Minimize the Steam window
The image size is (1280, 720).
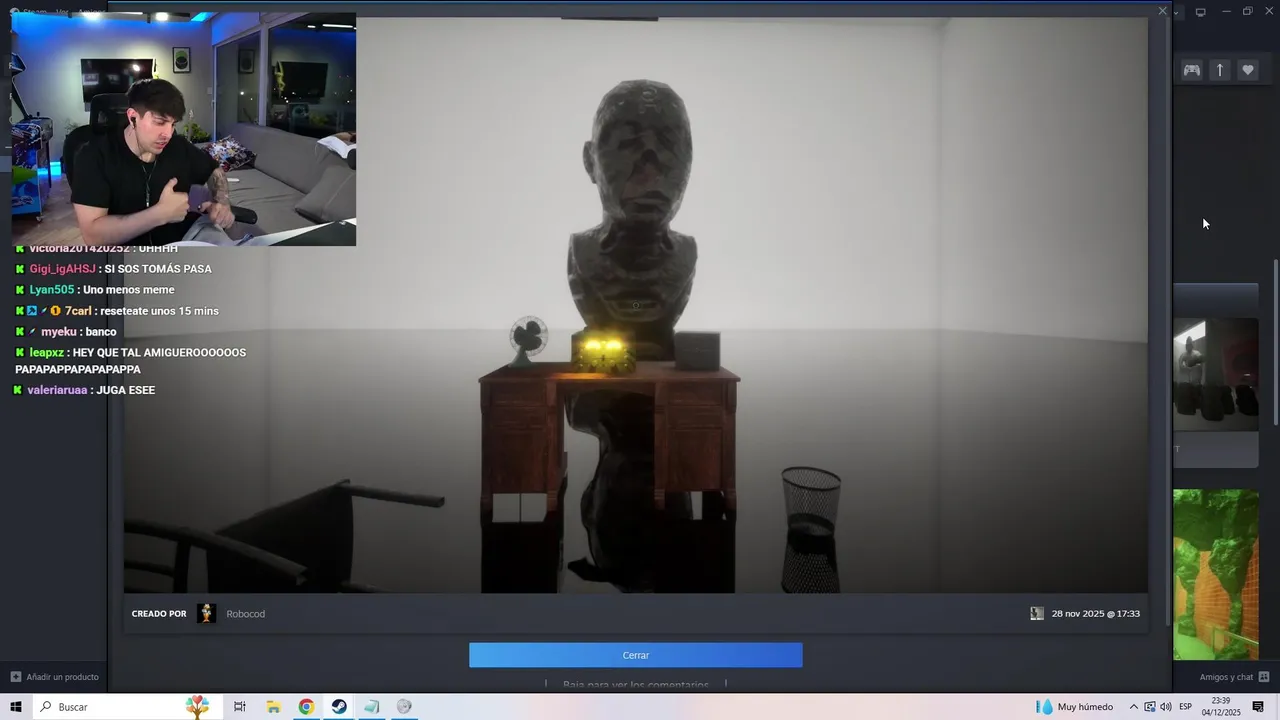coord(1226,12)
